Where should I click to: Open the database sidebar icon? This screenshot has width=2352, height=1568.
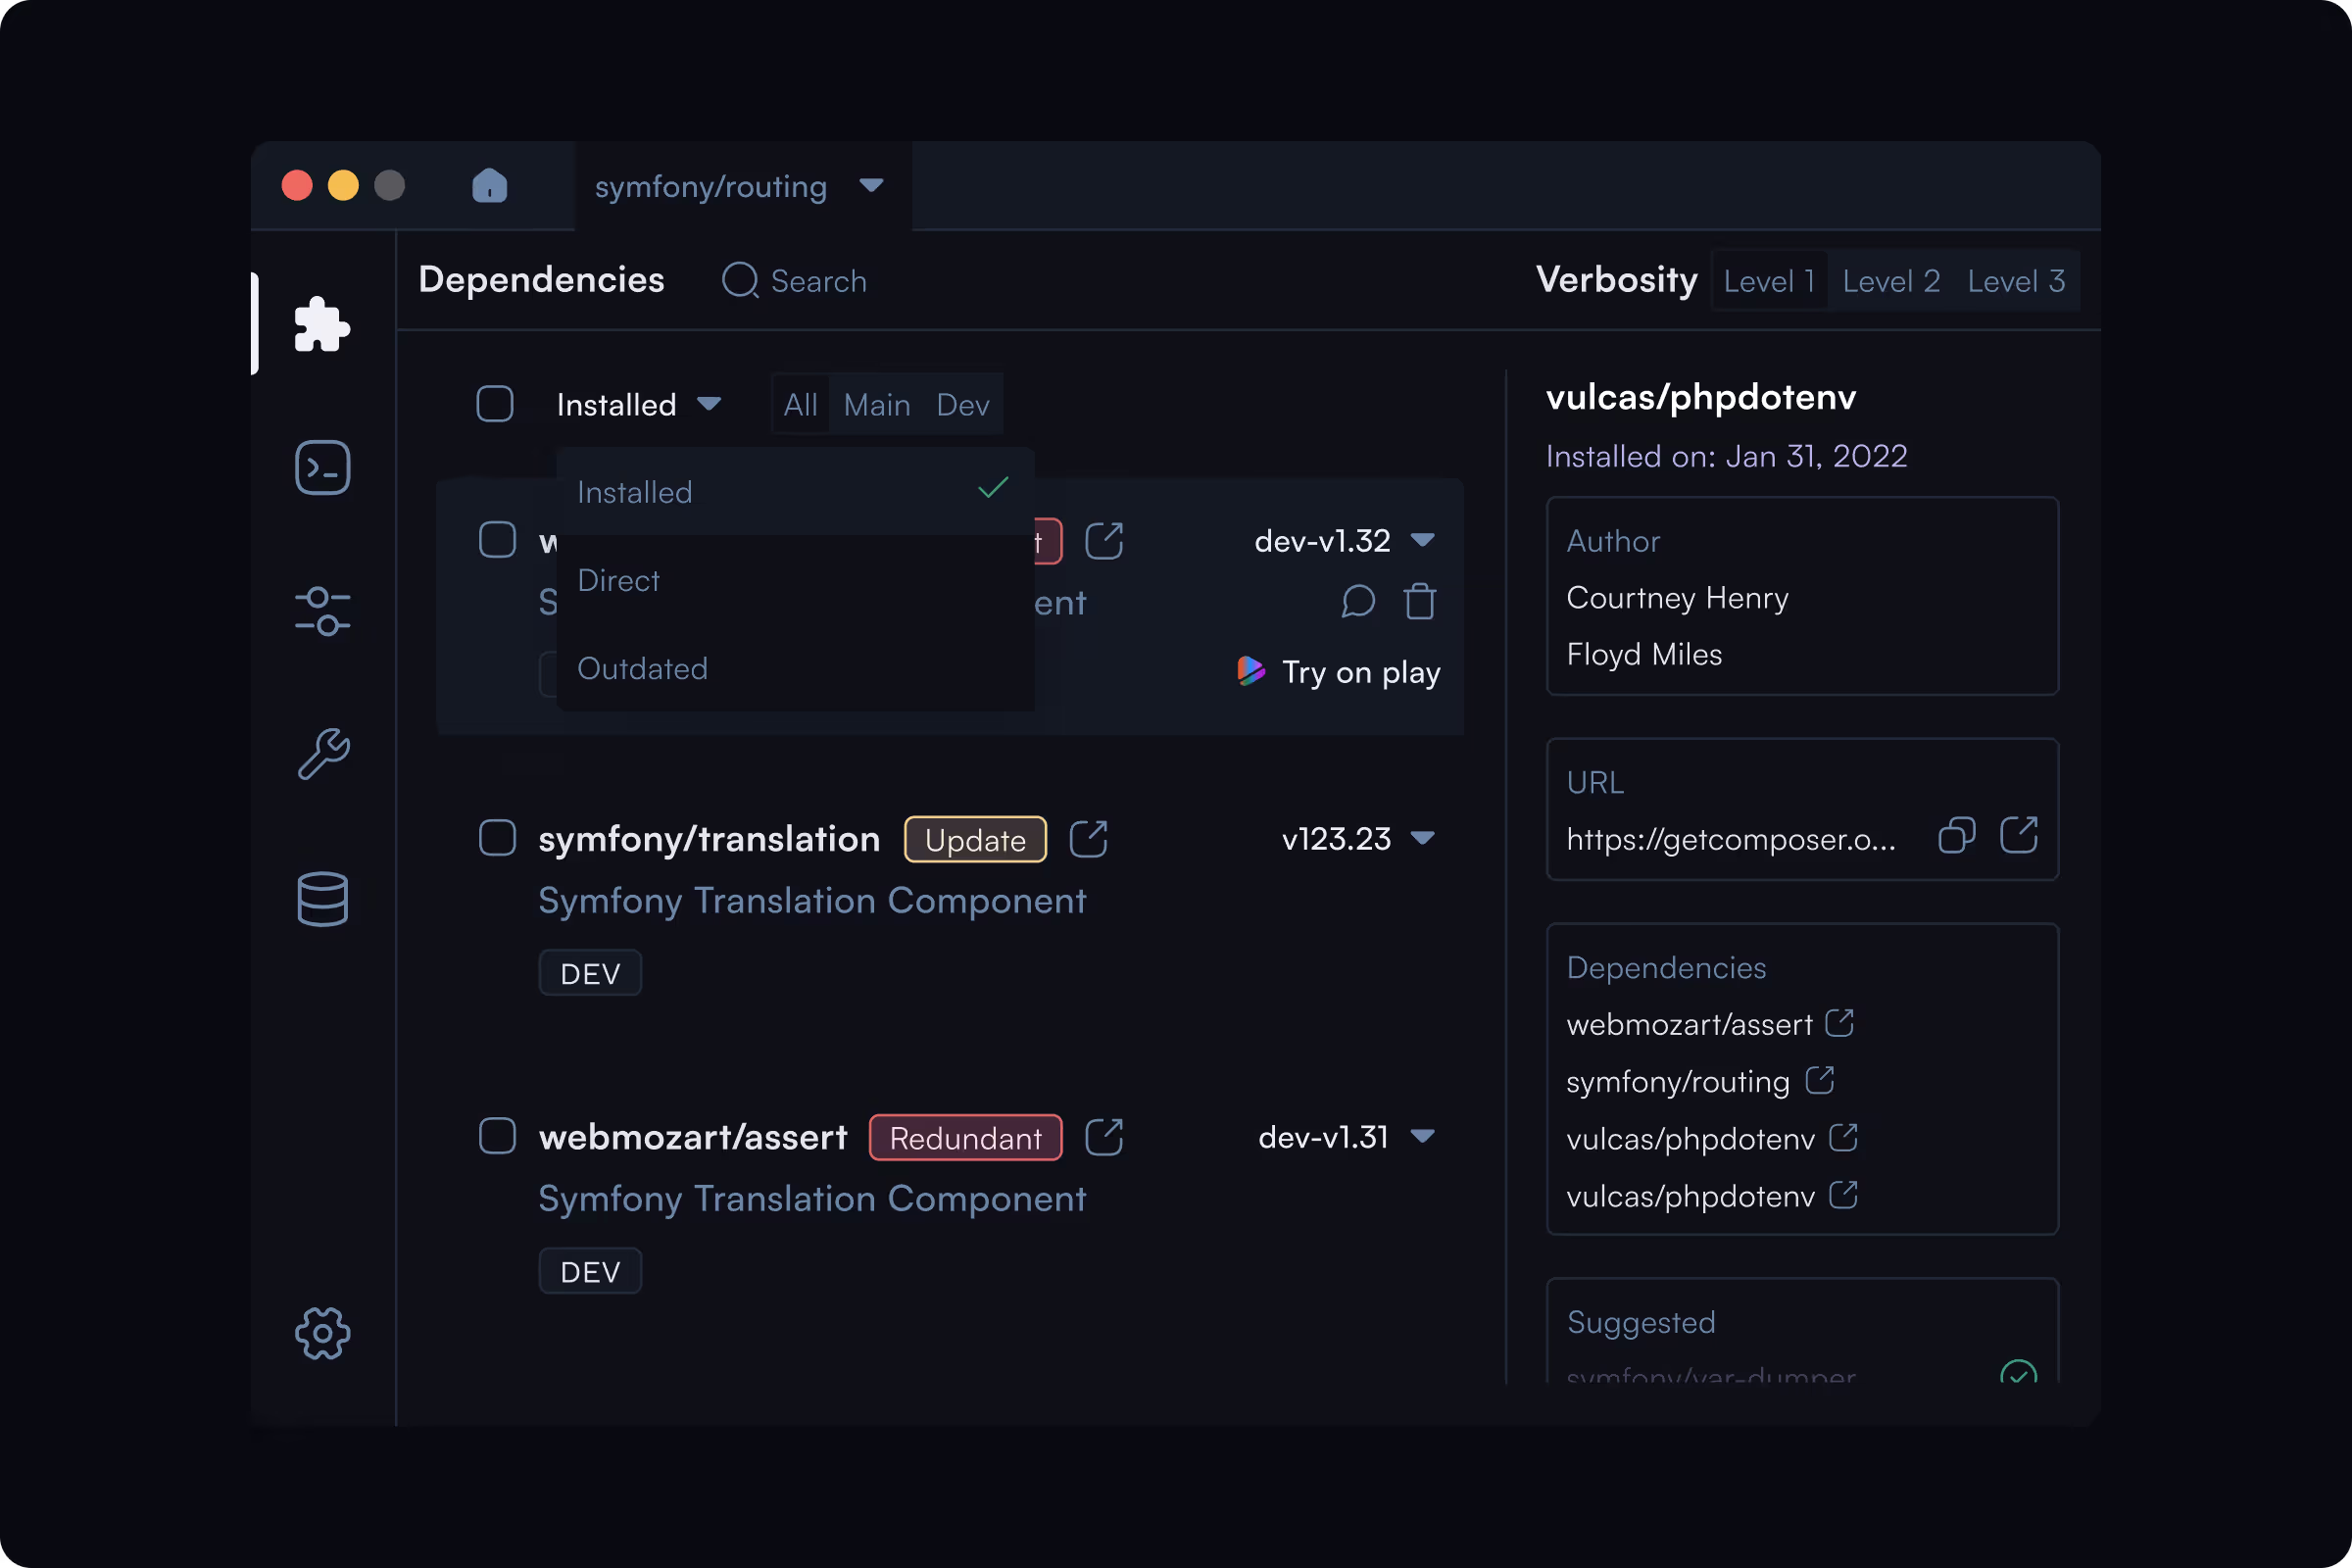(322, 898)
